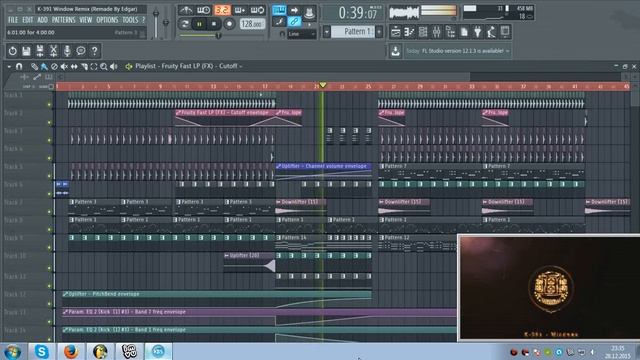Click the one-click audio recording microphone icon
640x360 pixels.
(x=67, y=51)
